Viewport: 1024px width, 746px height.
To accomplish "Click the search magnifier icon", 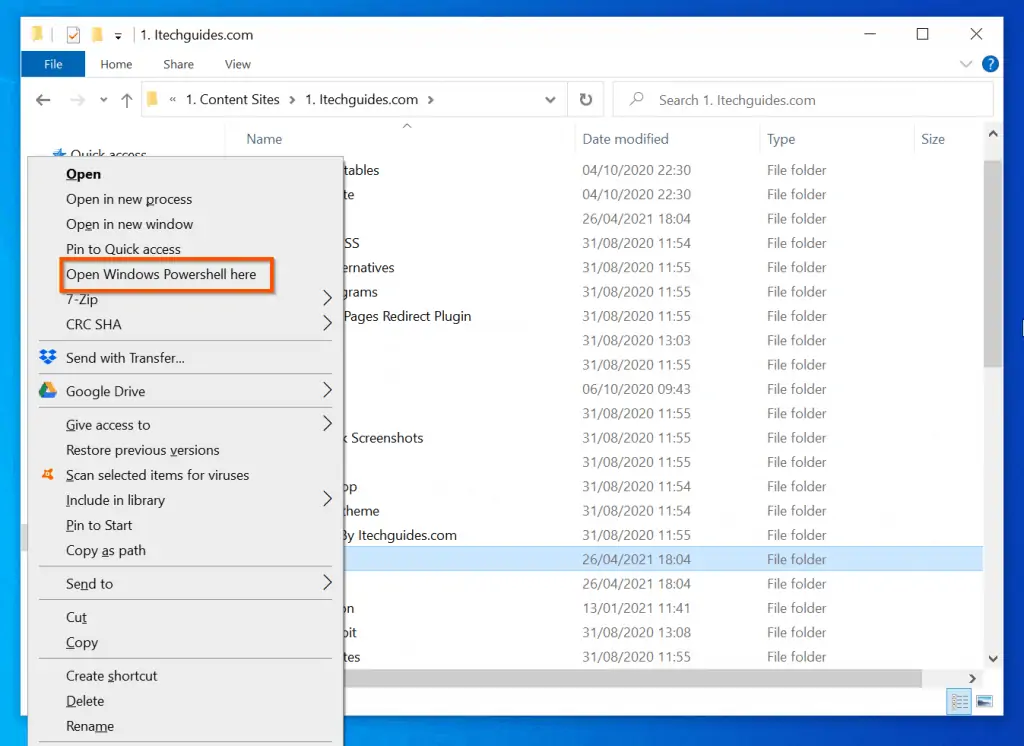I will 636,99.
